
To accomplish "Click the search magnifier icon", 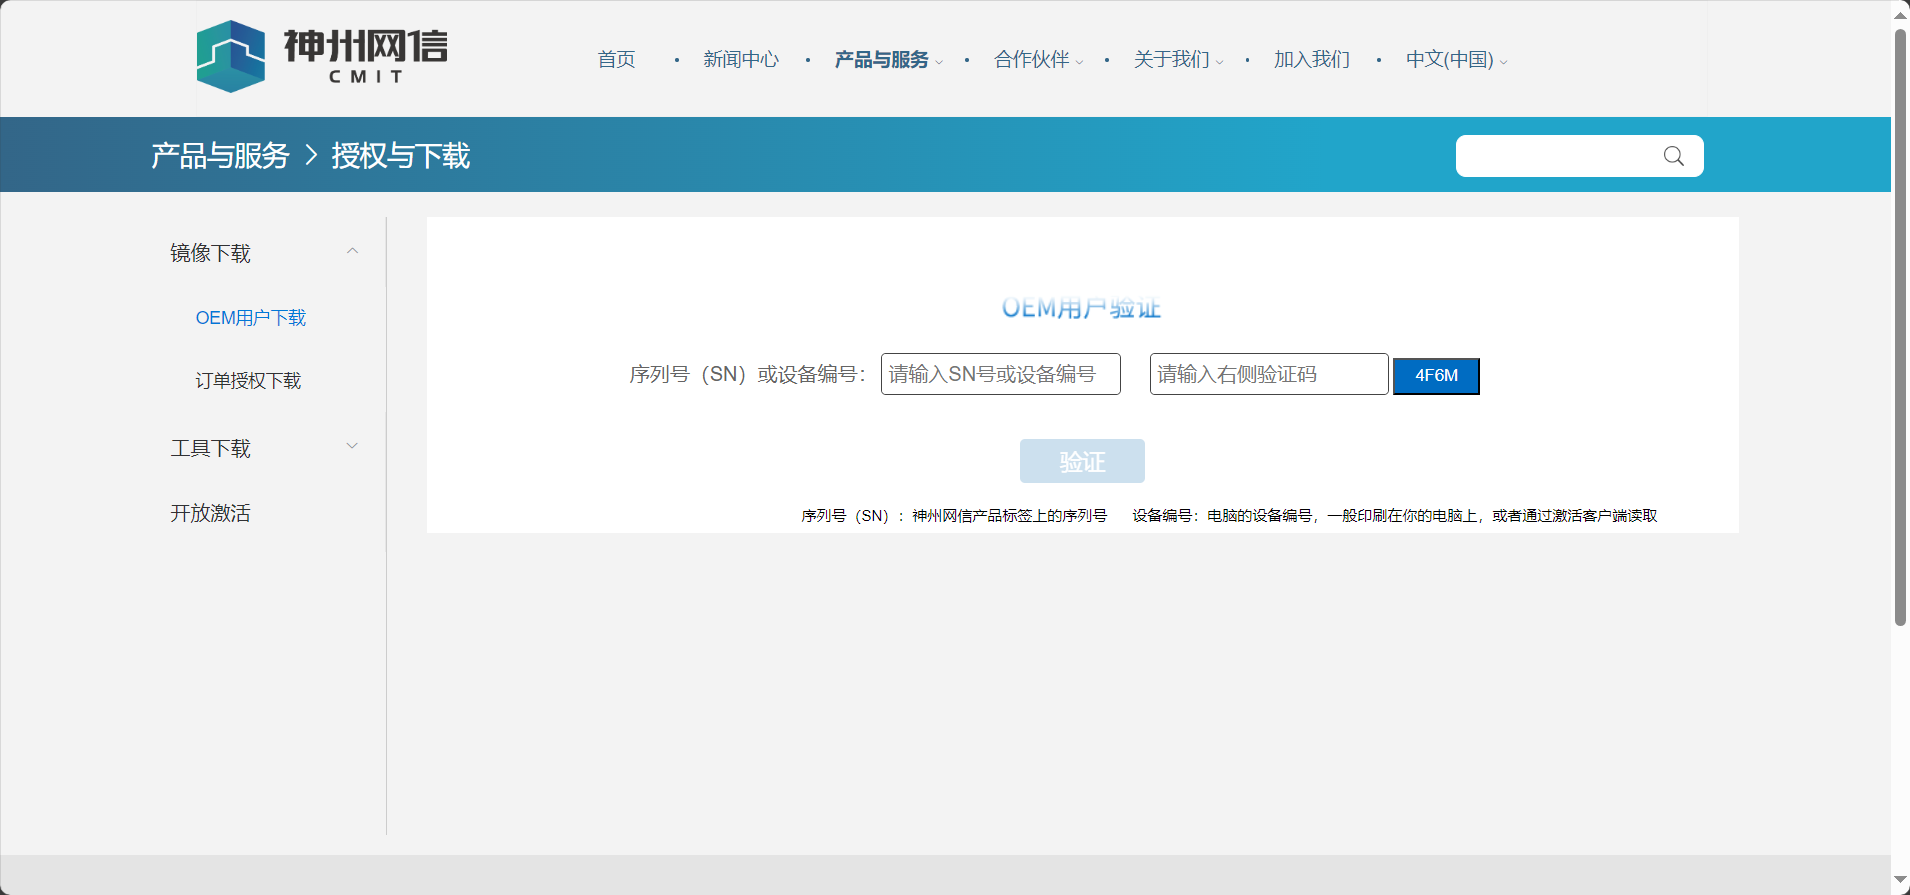I will 1674,156.
